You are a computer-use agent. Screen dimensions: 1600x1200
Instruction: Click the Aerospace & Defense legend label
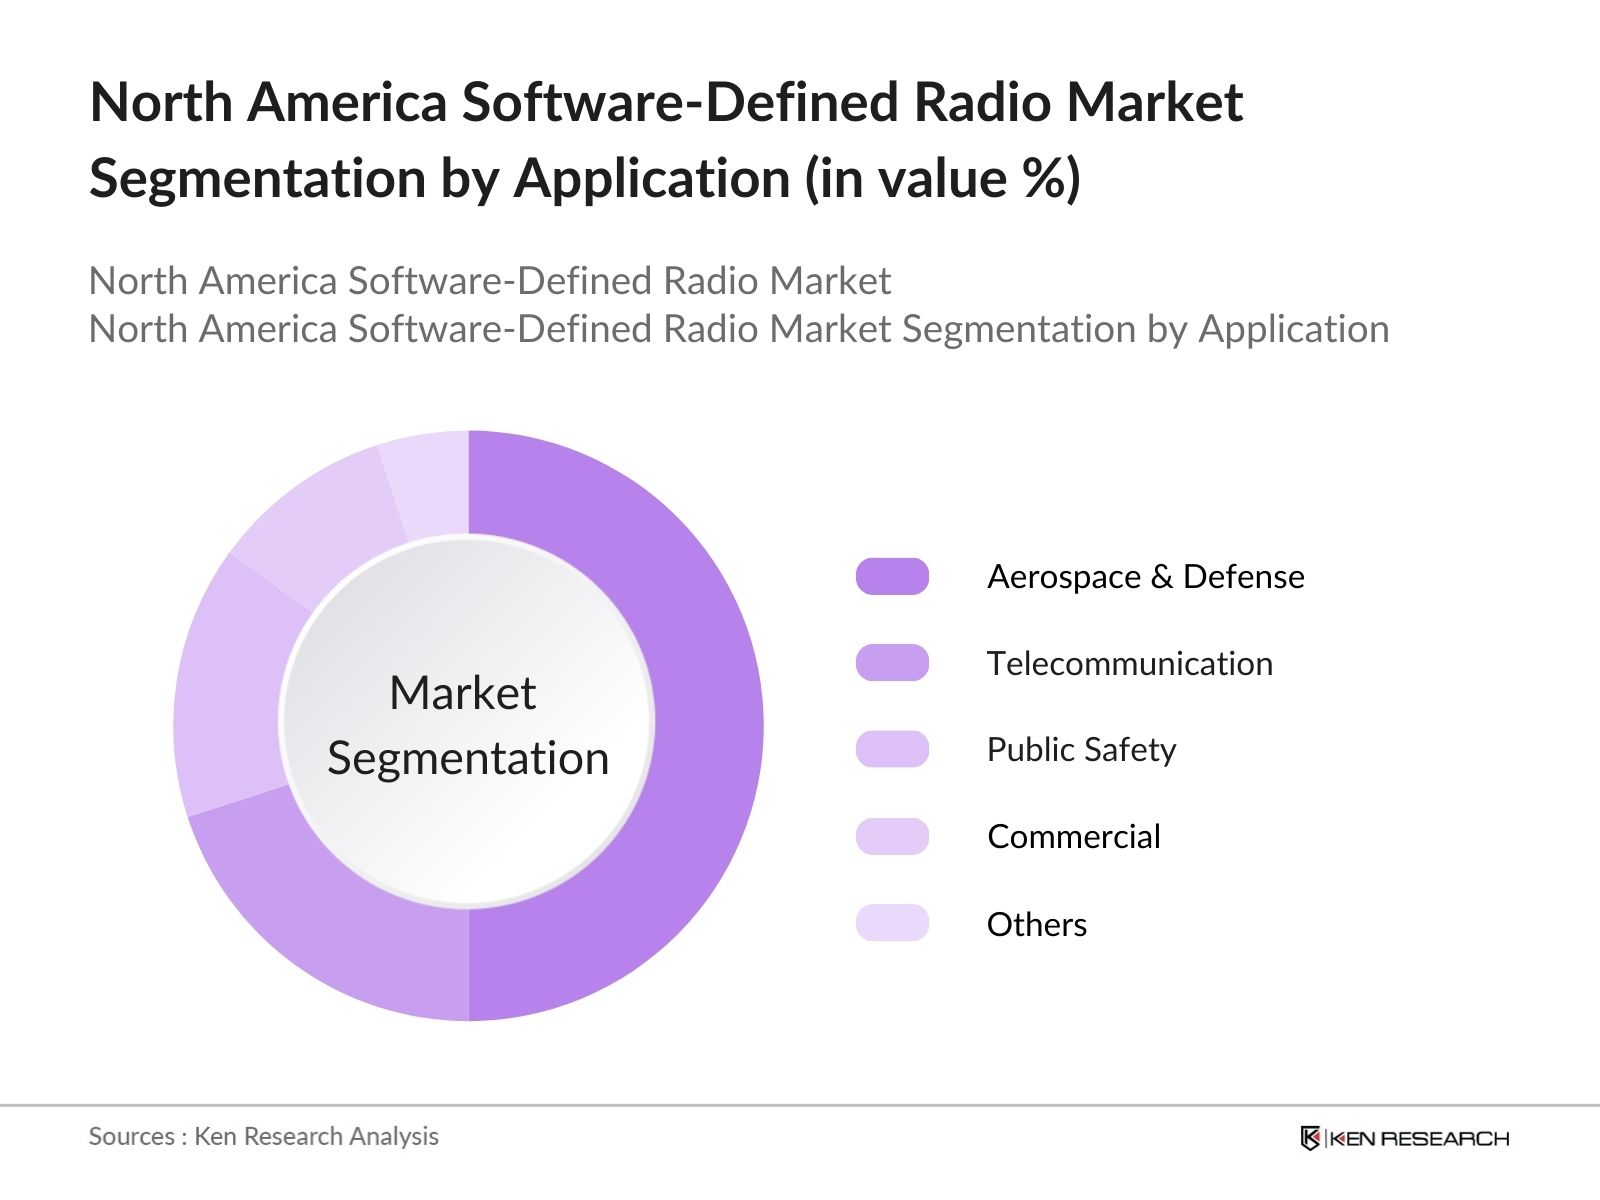1145,577
